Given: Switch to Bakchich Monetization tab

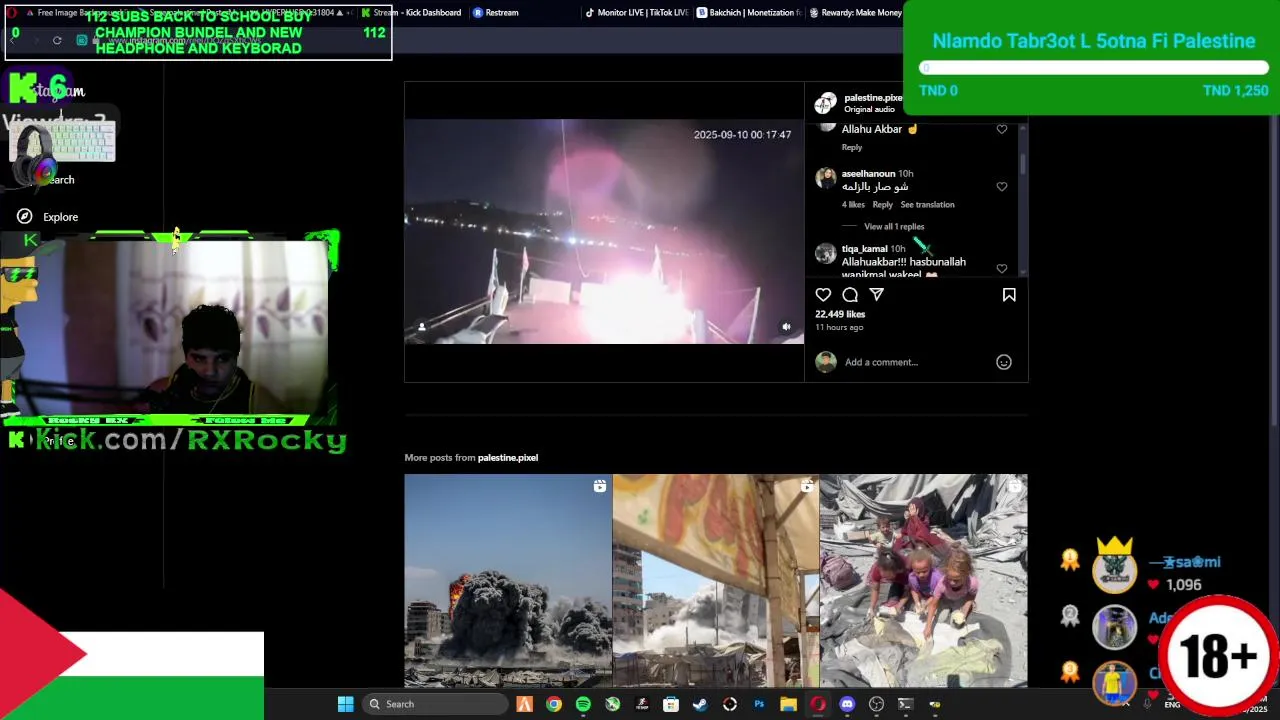Looking at the screenshot, I should click(x=749, y=13).
